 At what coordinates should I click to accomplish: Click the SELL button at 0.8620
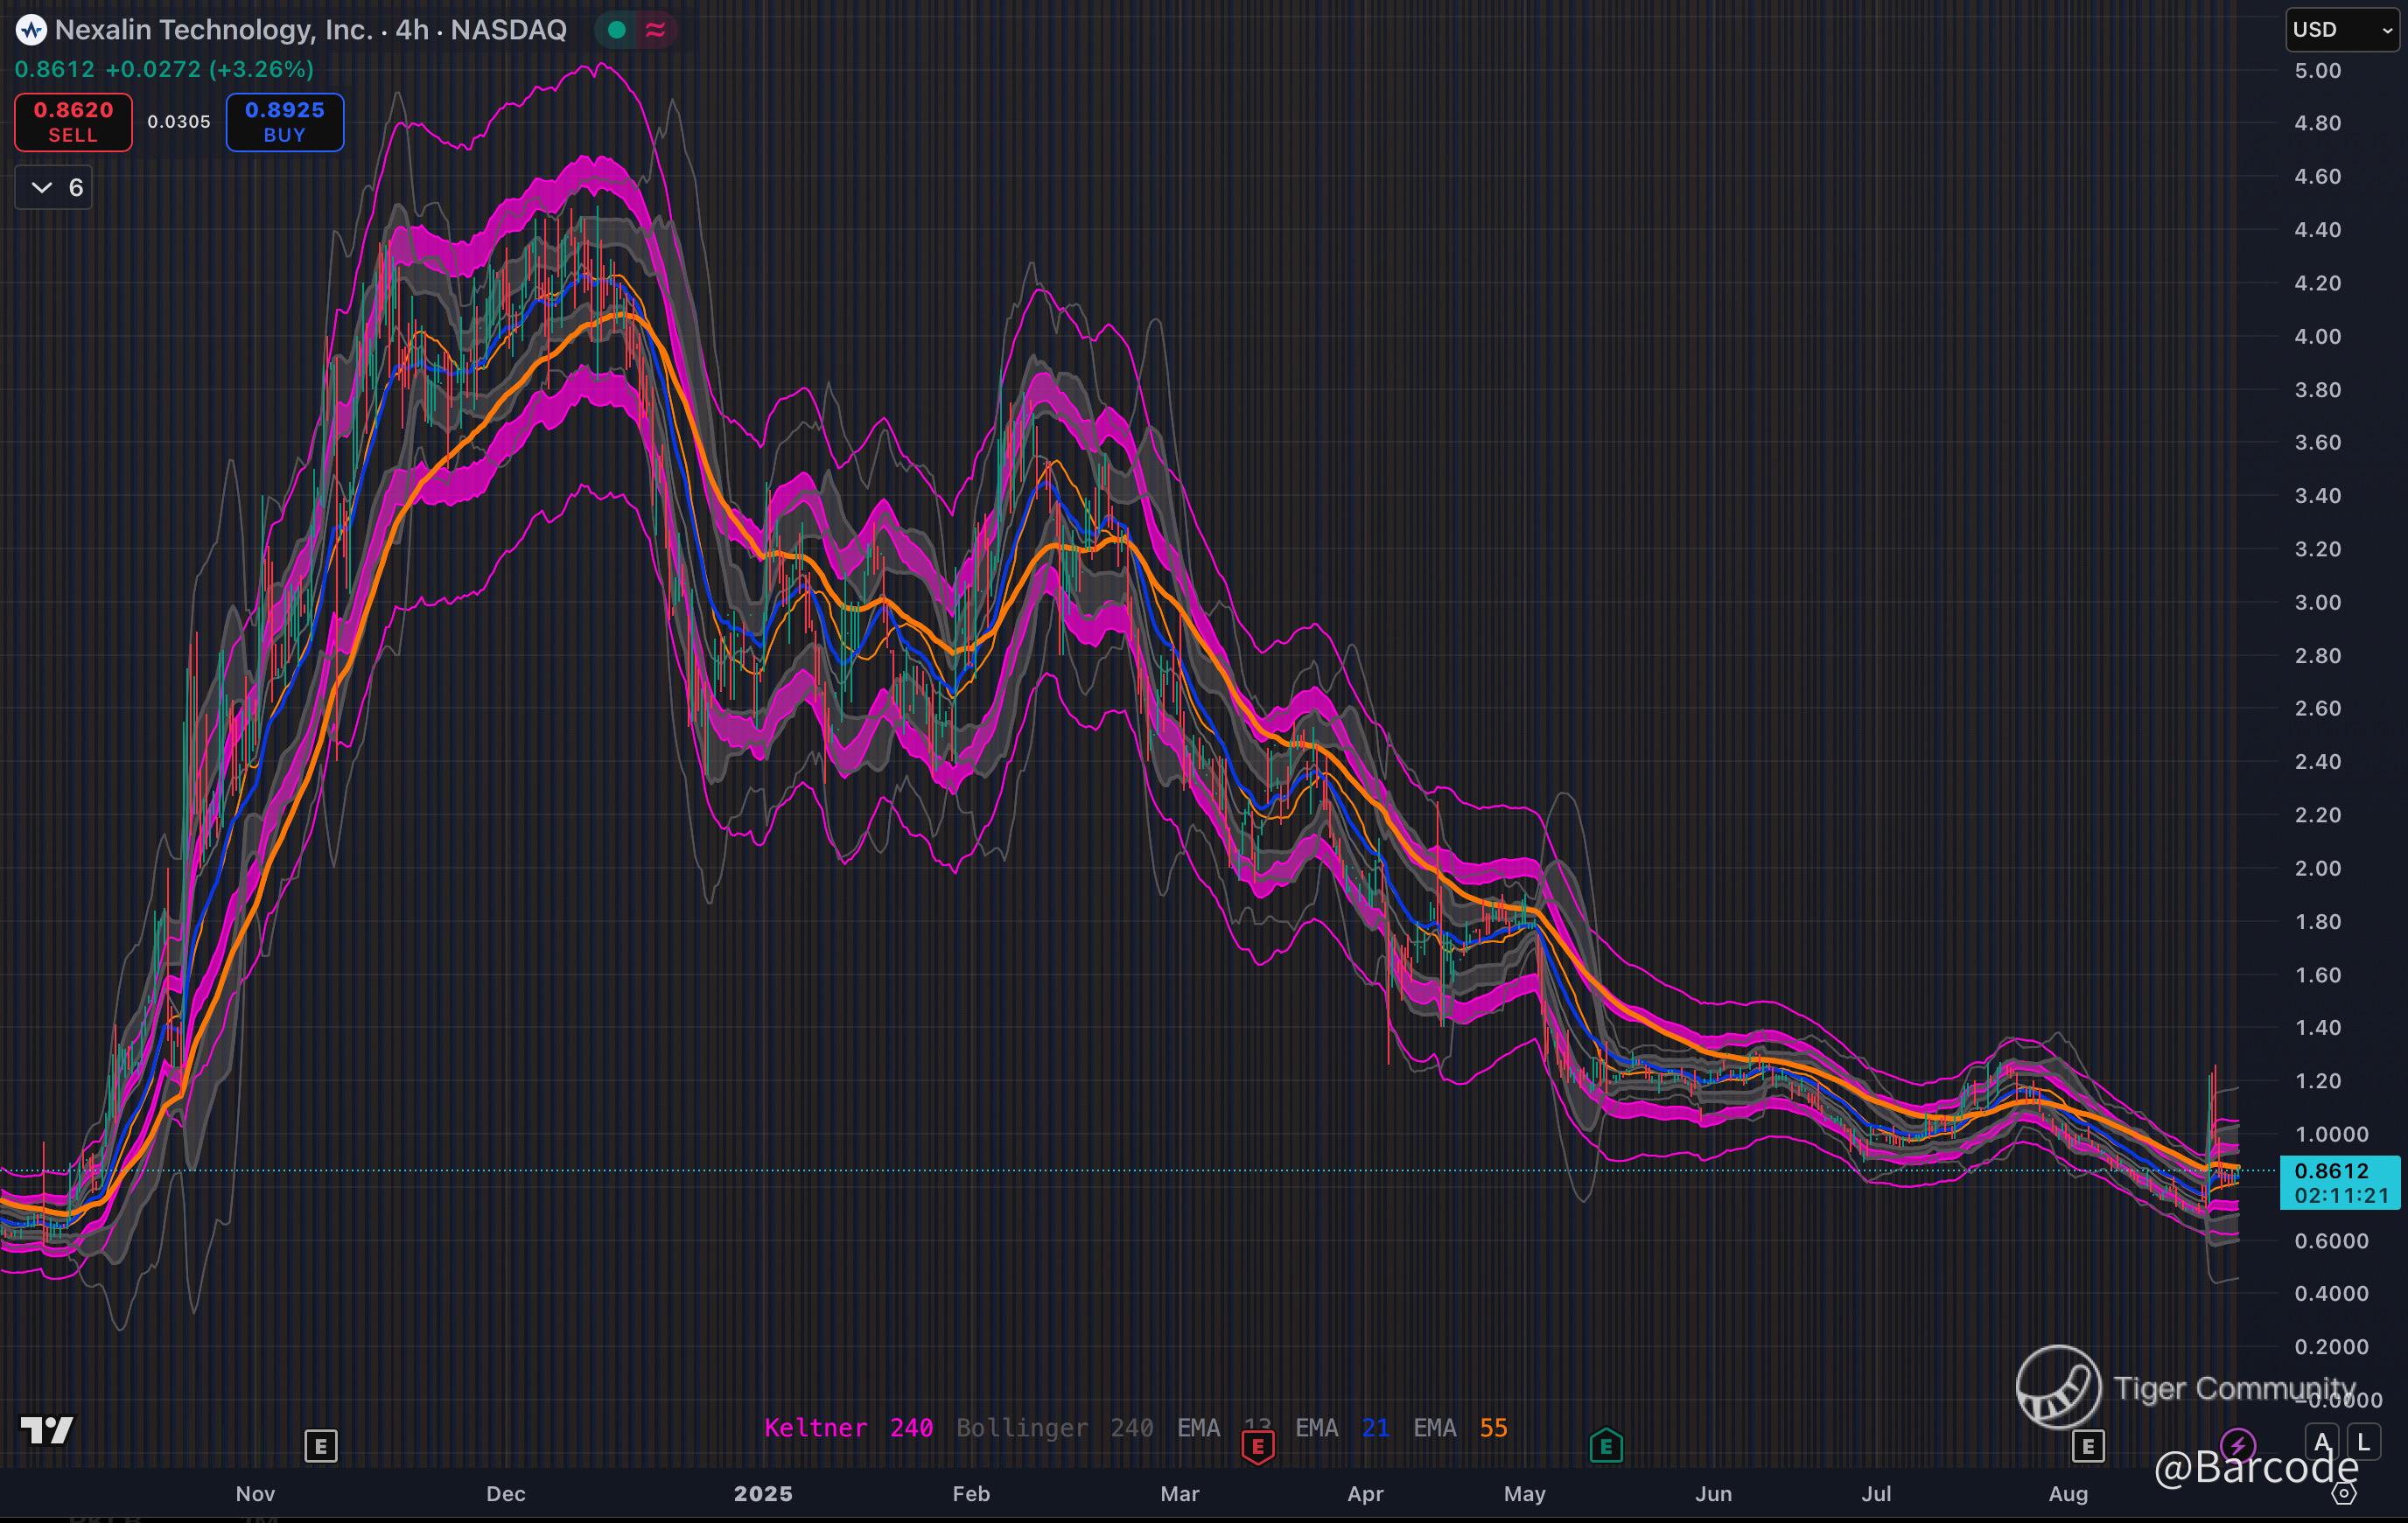point(73,122)
